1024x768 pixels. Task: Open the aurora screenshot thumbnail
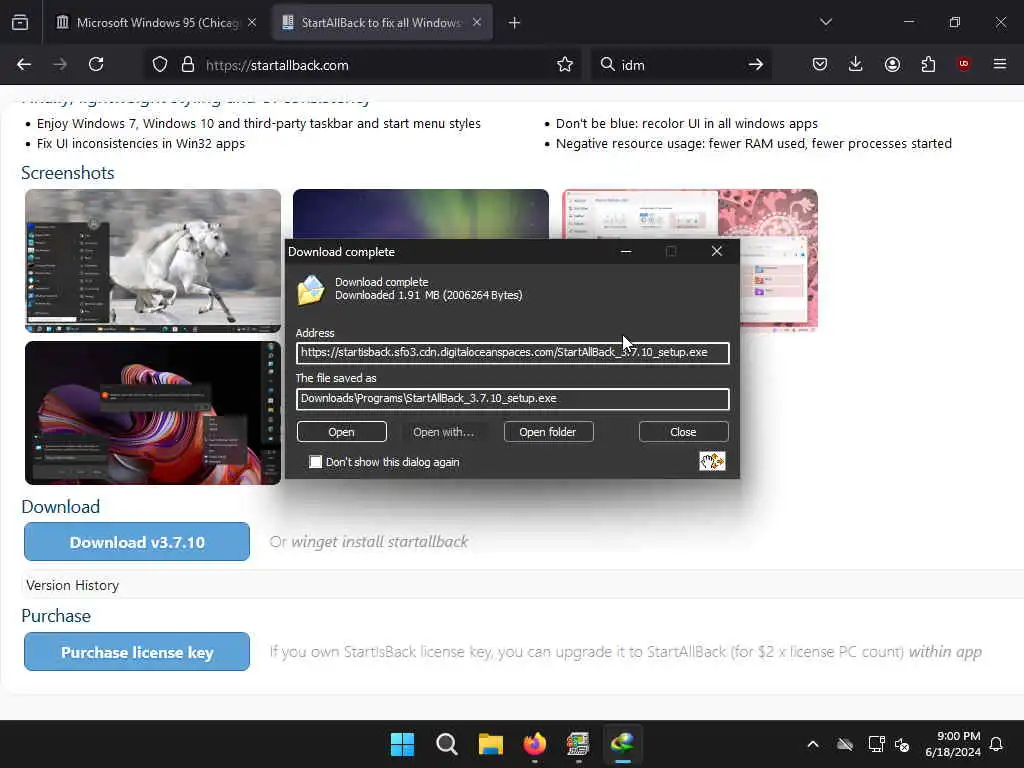tap(421, 214)
